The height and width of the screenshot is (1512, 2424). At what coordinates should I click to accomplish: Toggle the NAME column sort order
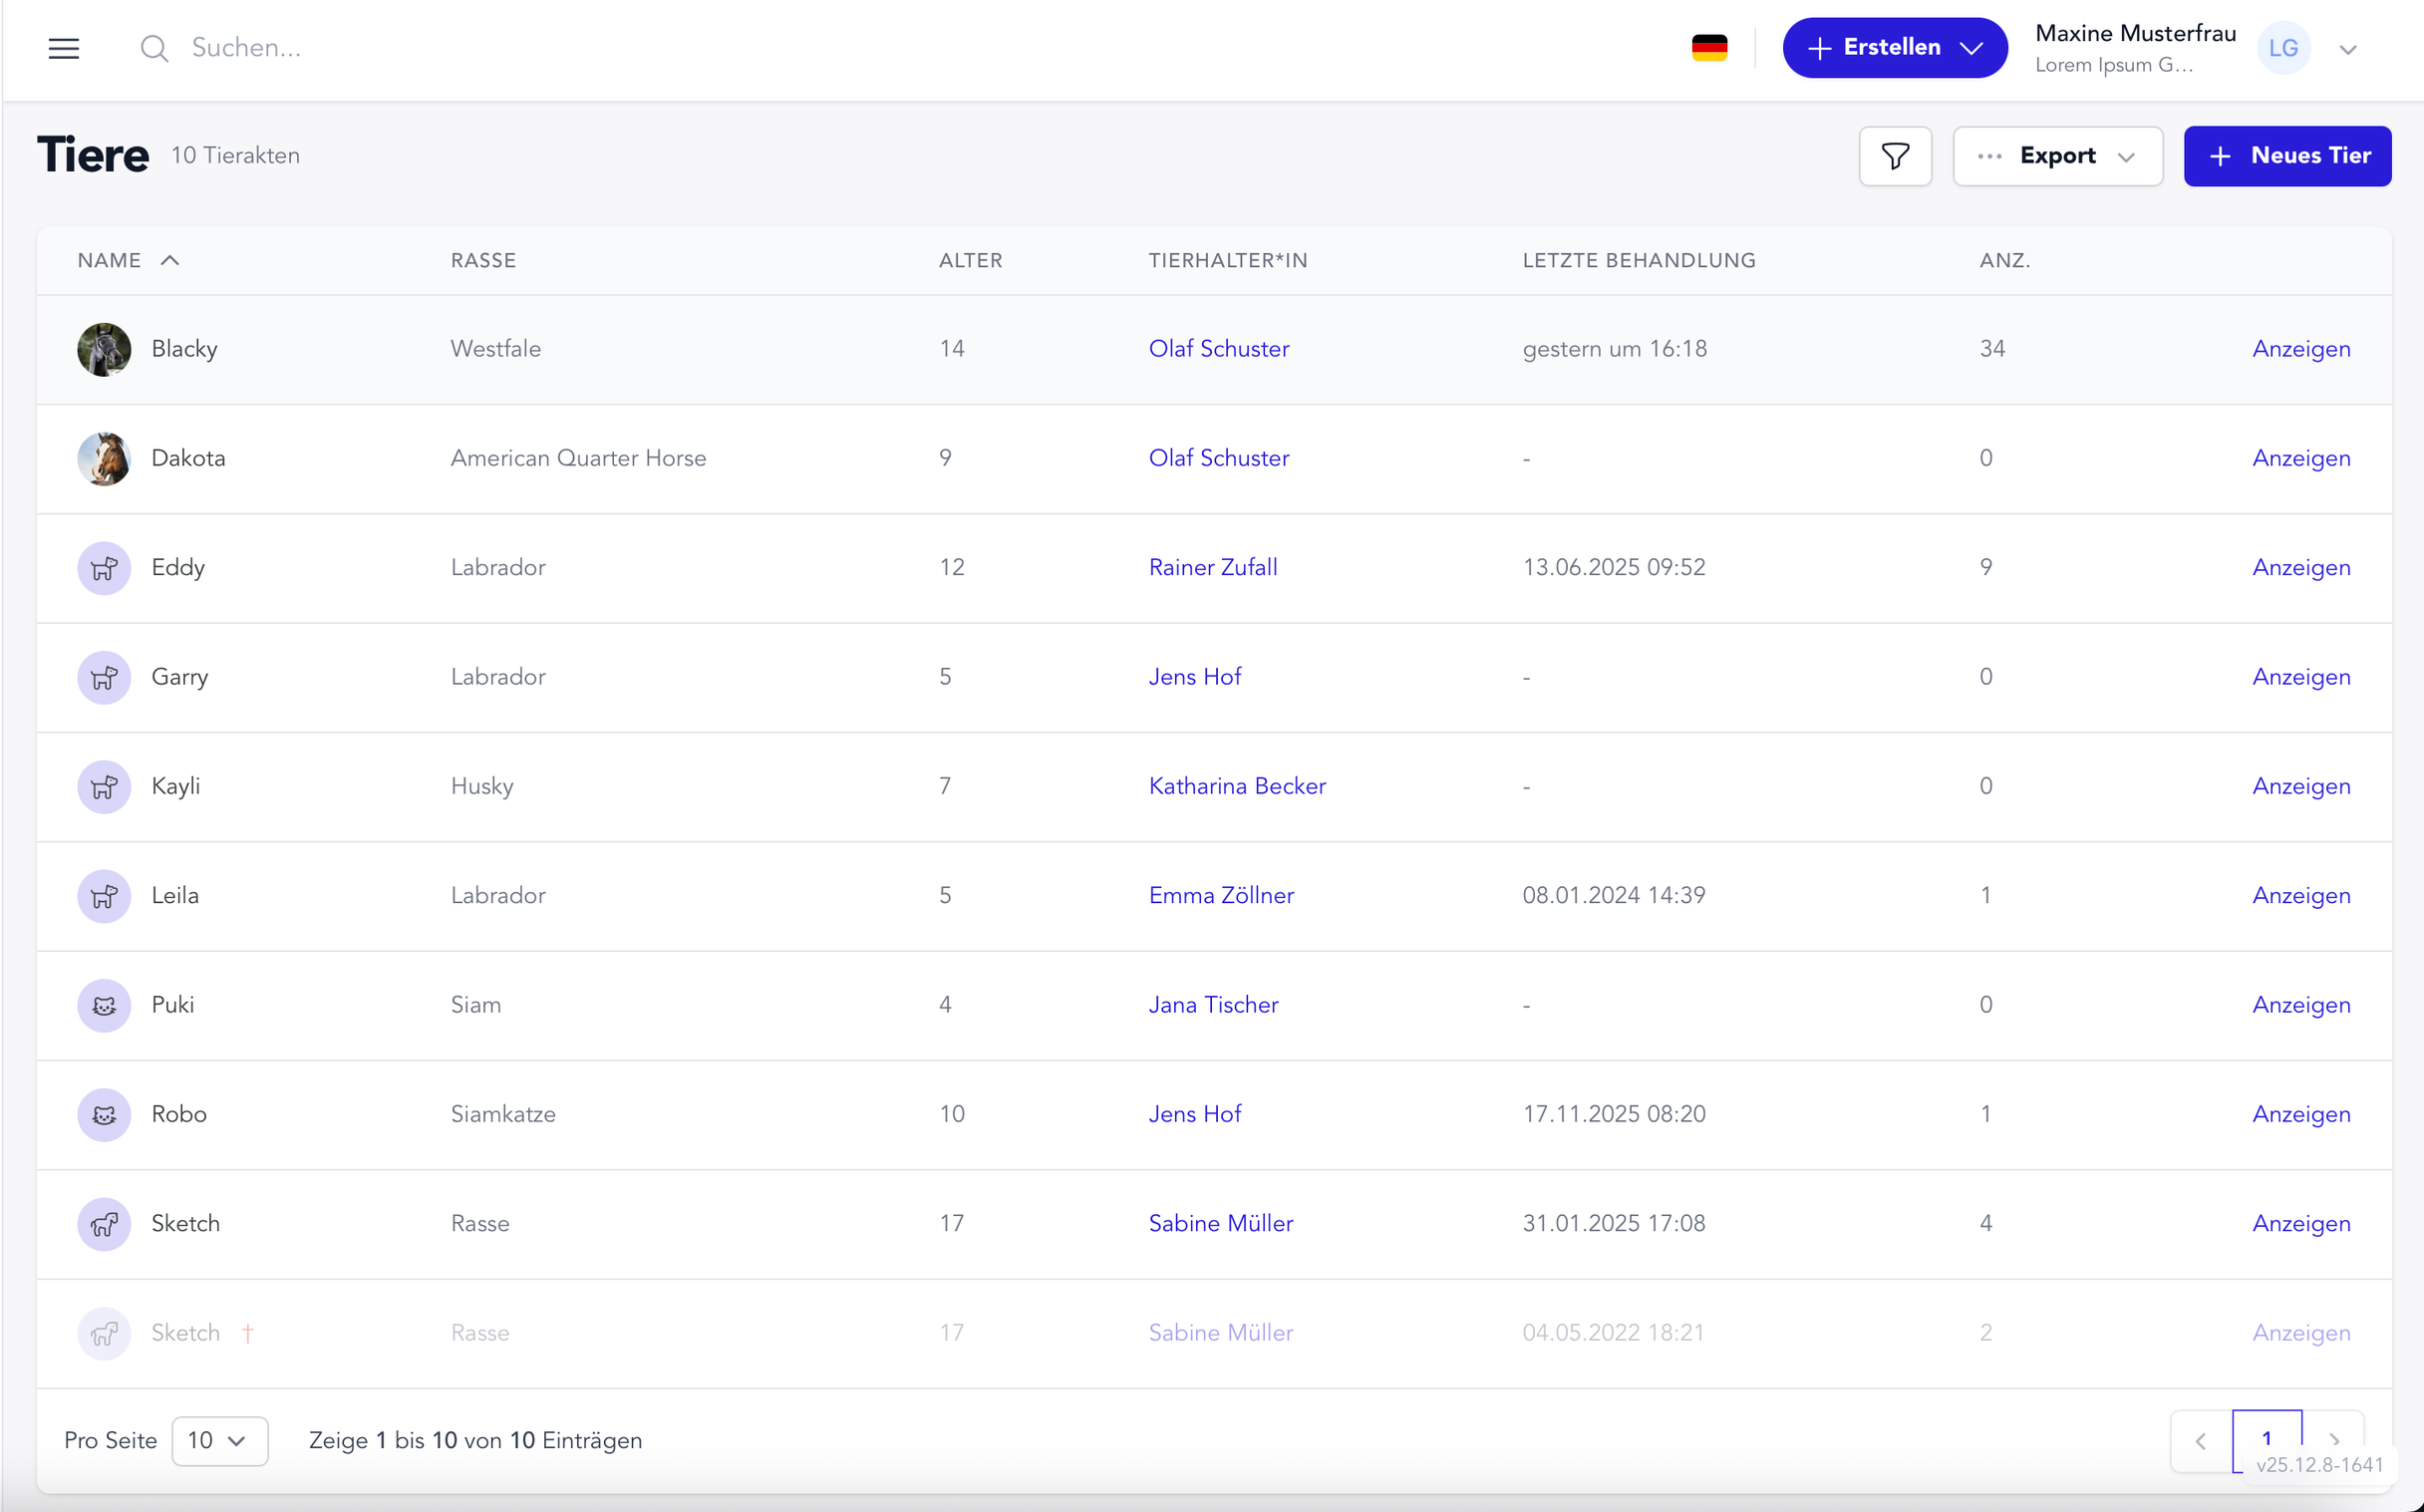pos(128,259)
